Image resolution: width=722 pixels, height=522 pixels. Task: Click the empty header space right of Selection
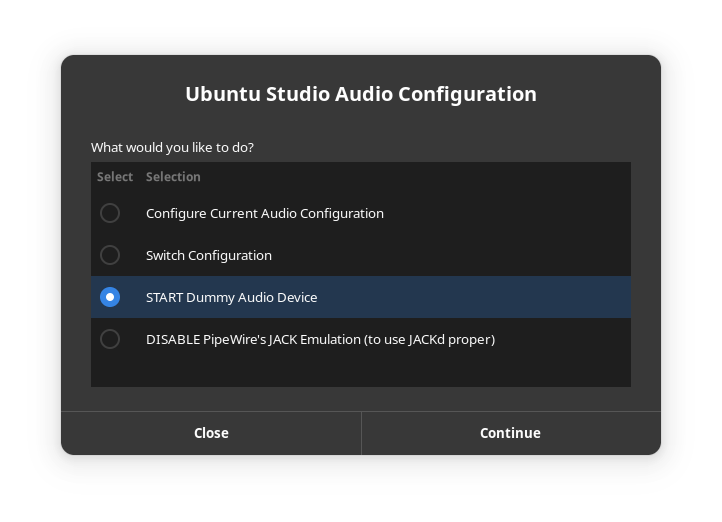[x=450, y=177]
